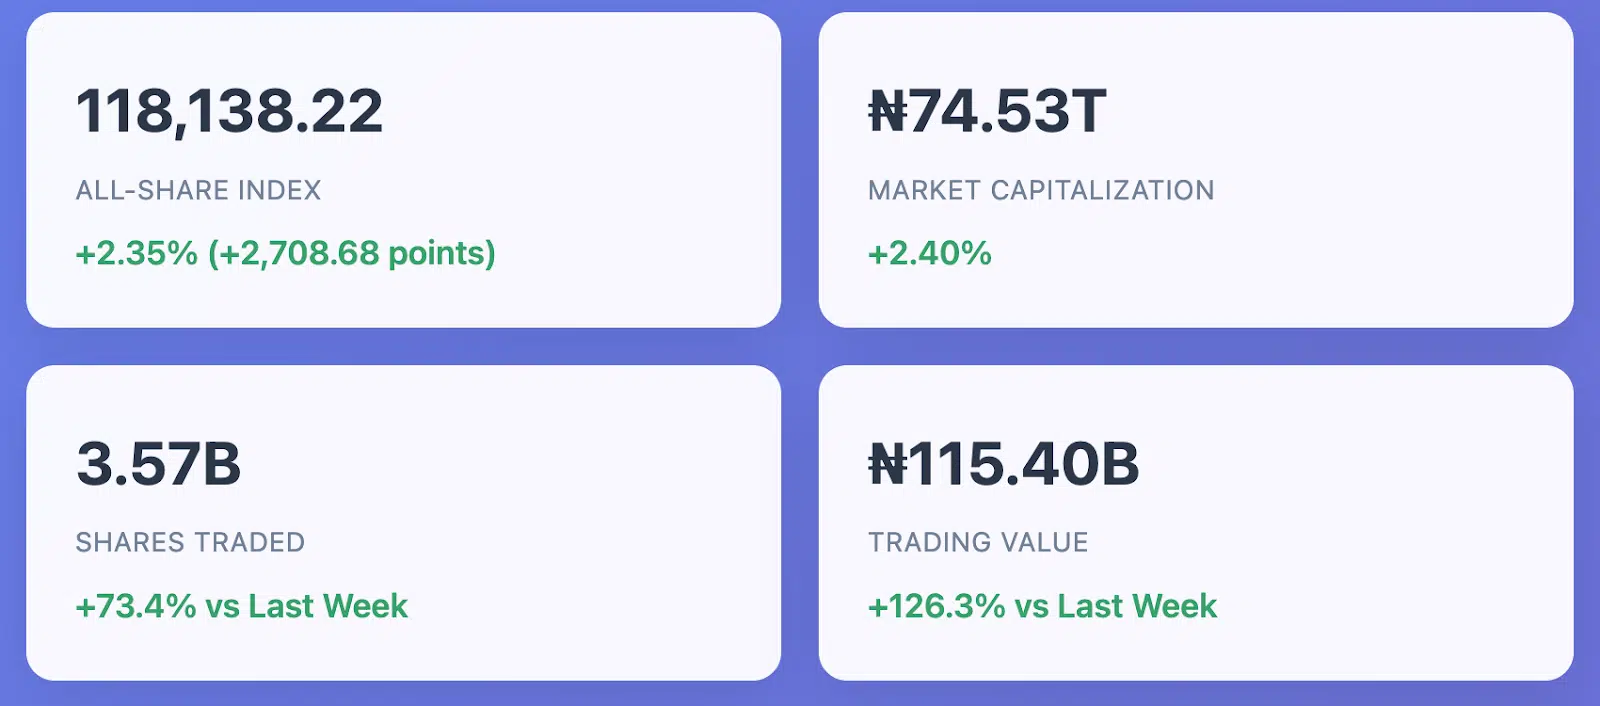Select the ALL-SHARE INDEX label
Image resolution: width=1600 pixels, height=706 pixels.
198,190
